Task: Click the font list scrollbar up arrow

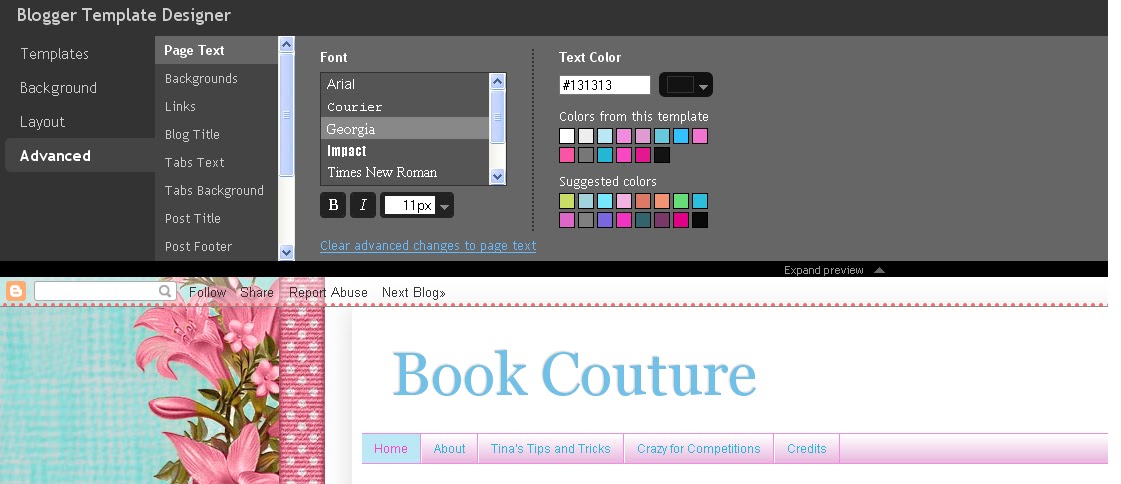Action: pos(498,81)
